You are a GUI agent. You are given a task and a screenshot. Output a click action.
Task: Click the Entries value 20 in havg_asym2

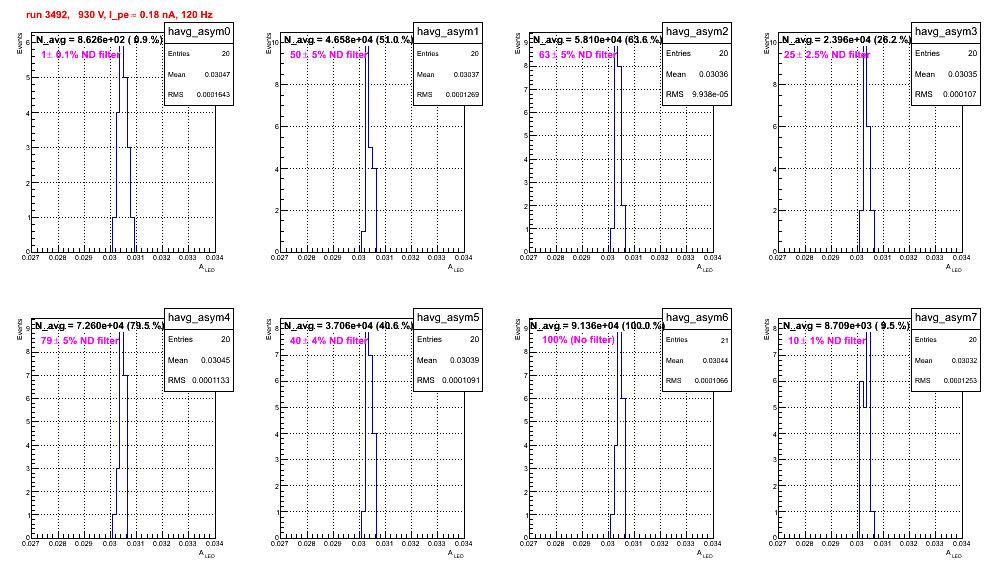723,53
